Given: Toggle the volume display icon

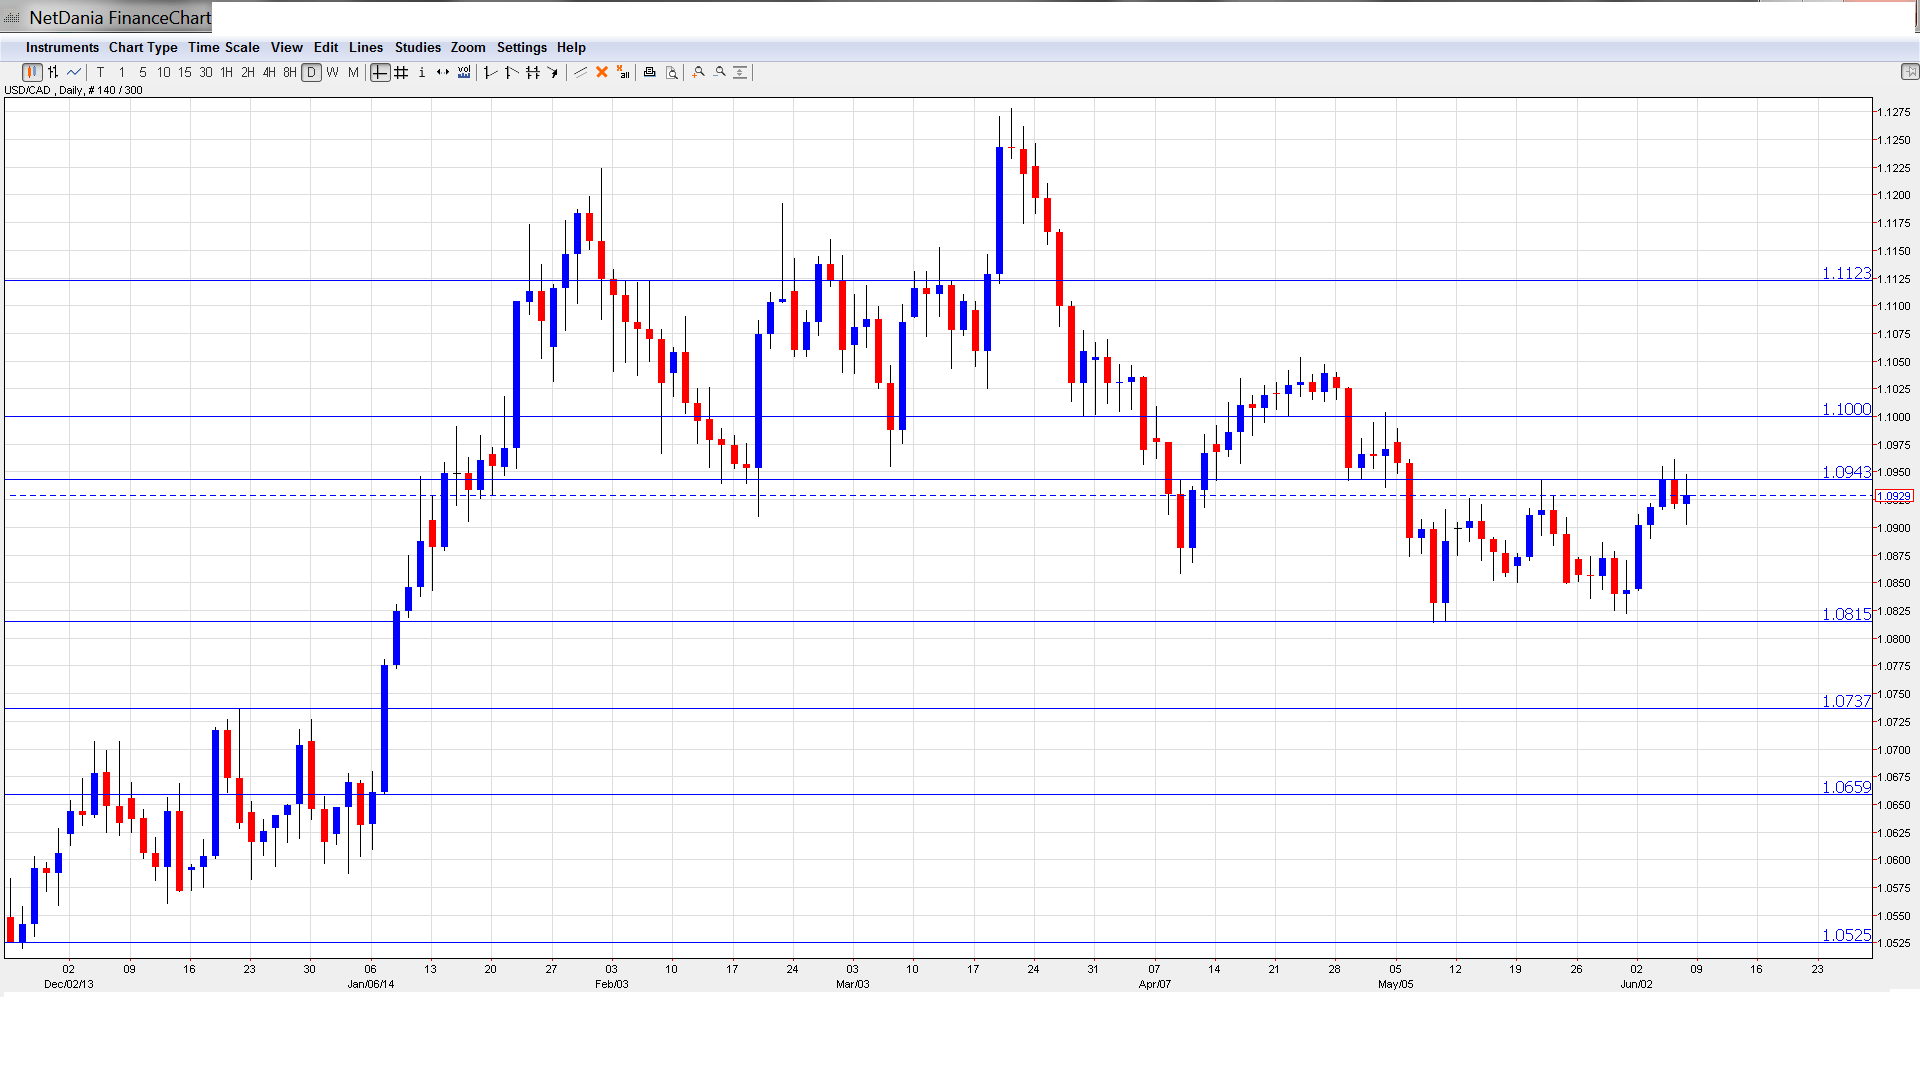Looking at the screenshot, I should click(x=464, y=72).
